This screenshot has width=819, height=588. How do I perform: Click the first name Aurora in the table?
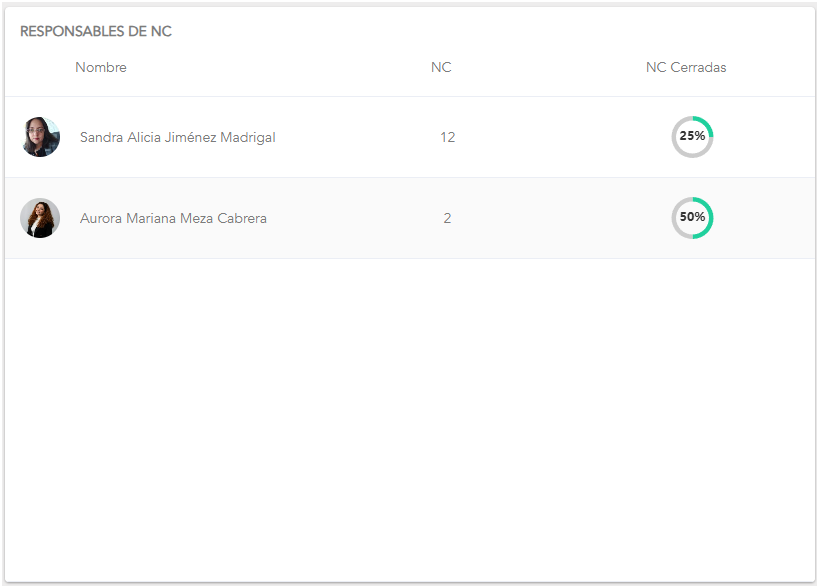click(x=101, y=218)
